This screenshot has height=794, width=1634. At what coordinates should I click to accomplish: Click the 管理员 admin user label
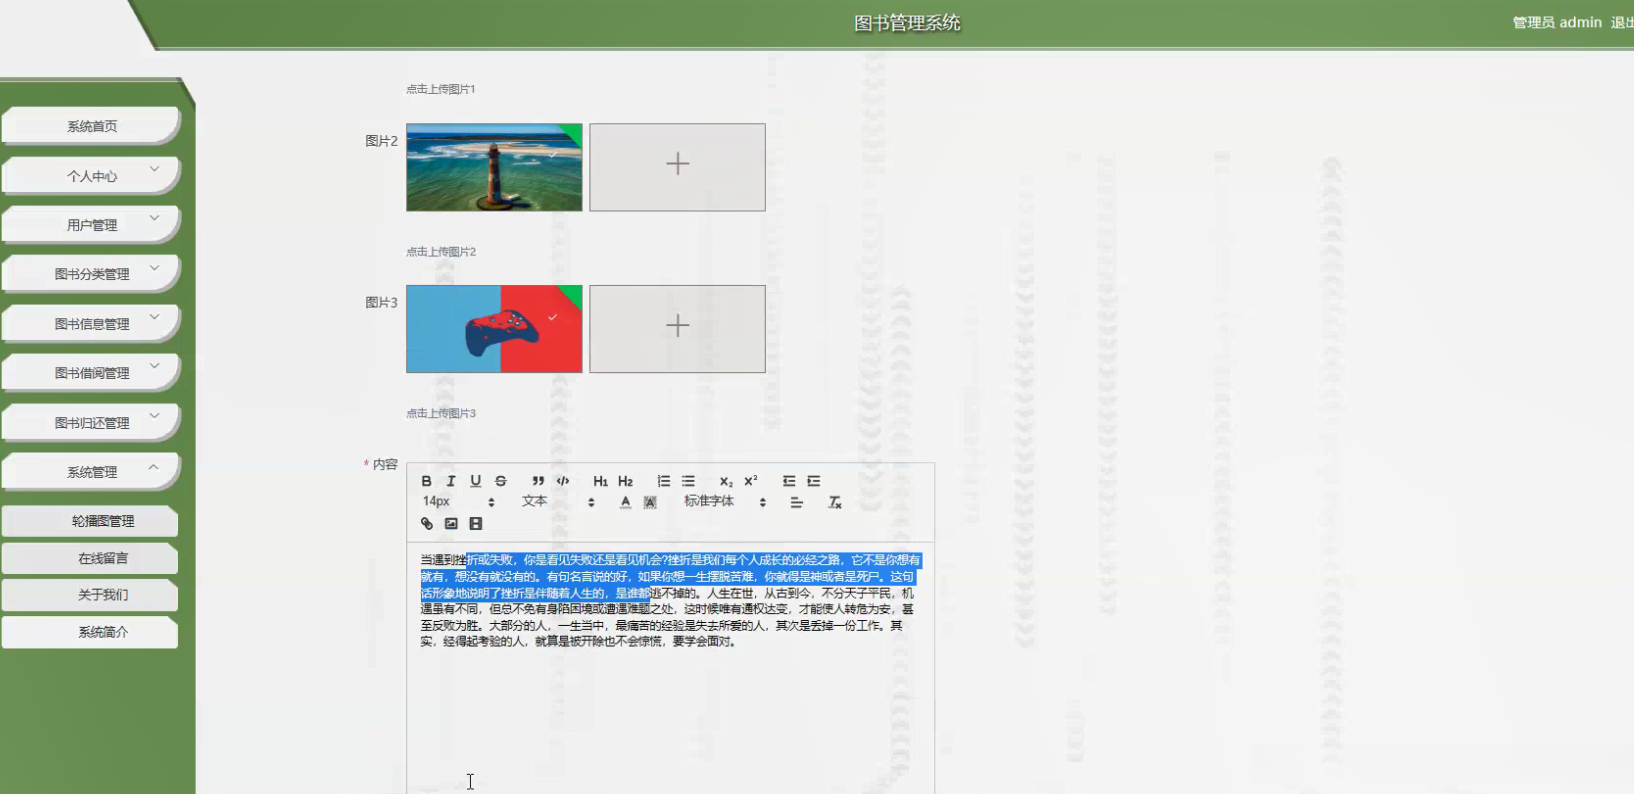(x=1557, y=22)
